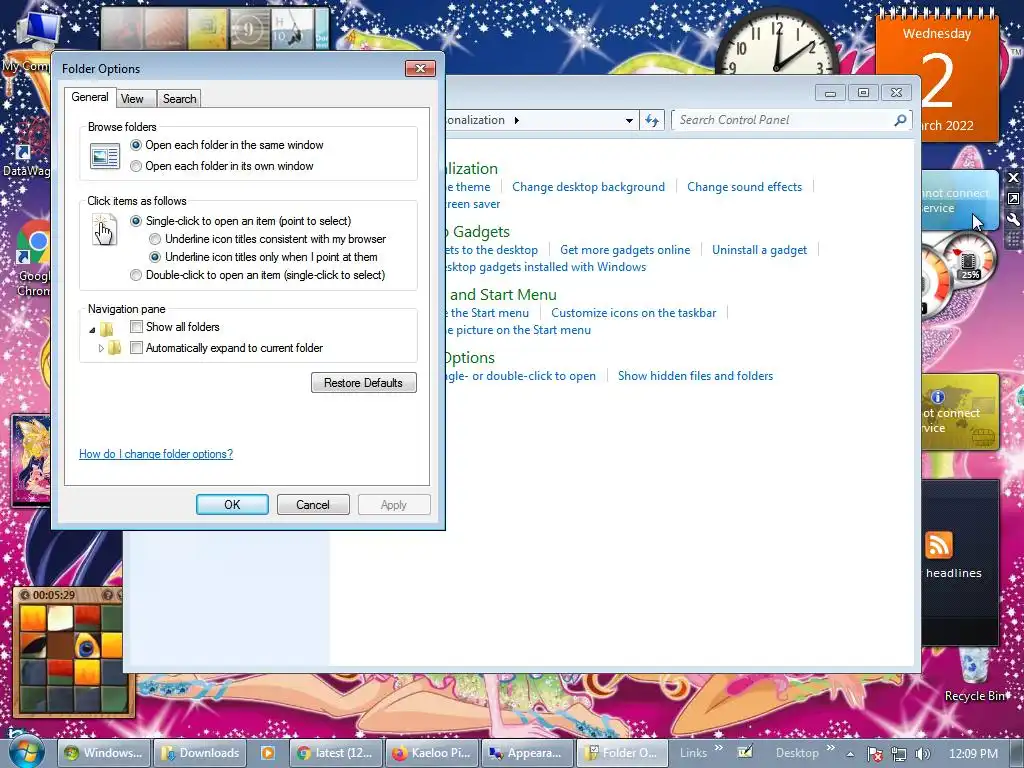Open 'How do I change folder options?' help link
Screen dimensions: 1024x768
156,454
